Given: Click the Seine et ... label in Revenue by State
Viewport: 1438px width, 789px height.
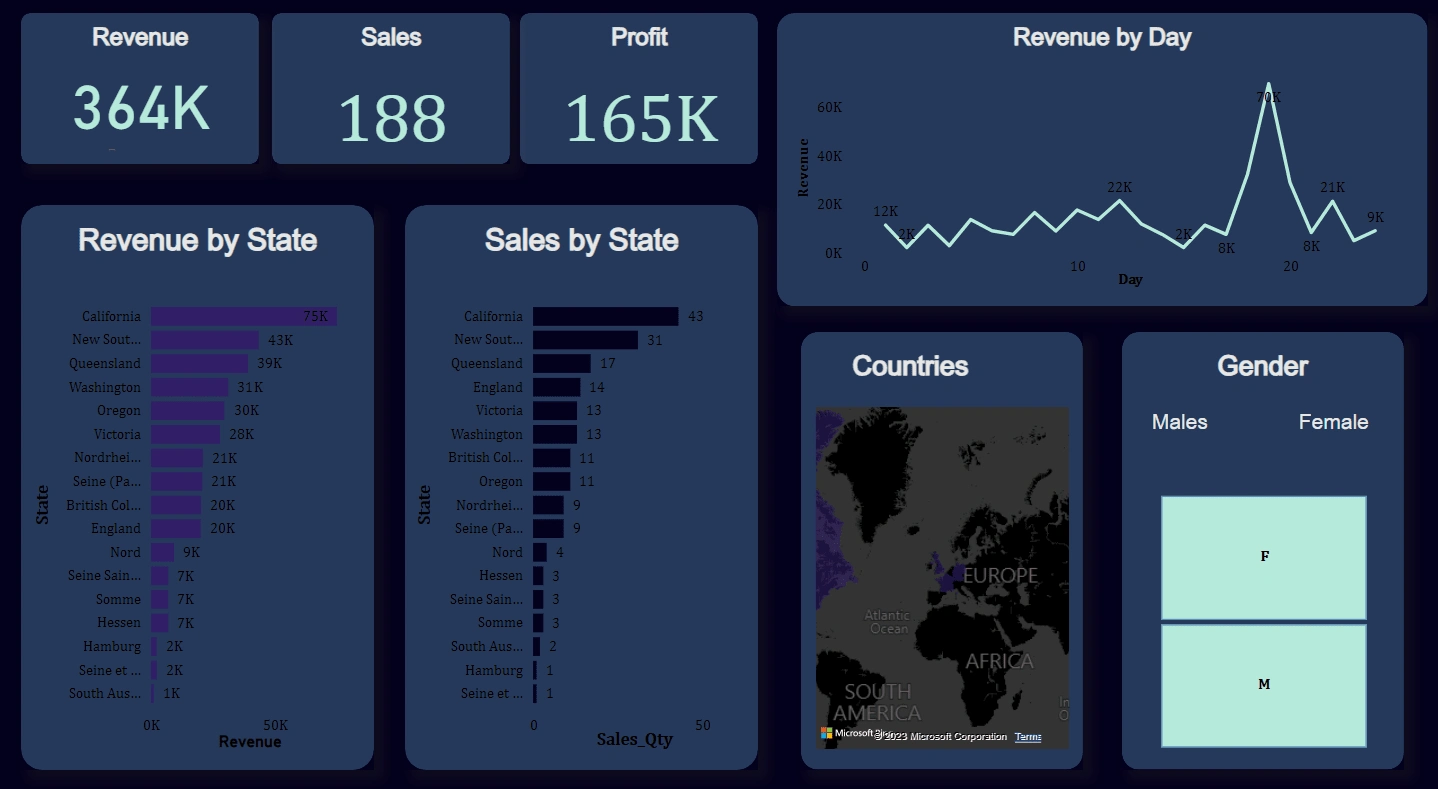Looking at the screenshot, I should tap(111, 670).
